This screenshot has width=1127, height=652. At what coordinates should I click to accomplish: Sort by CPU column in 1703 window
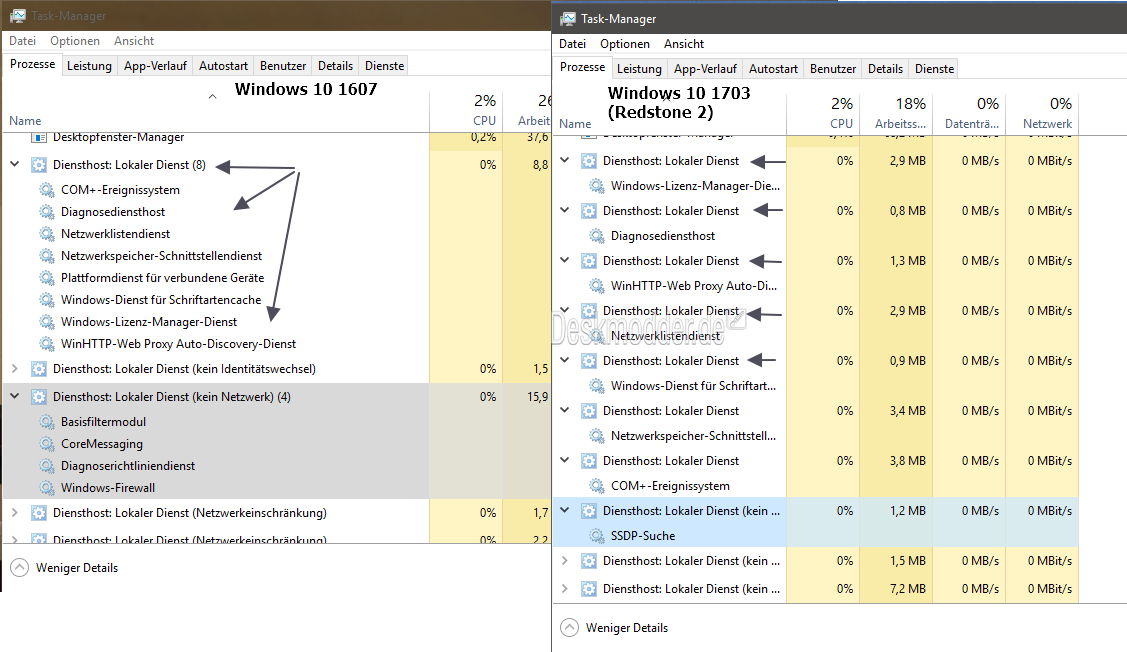[822, 113]
